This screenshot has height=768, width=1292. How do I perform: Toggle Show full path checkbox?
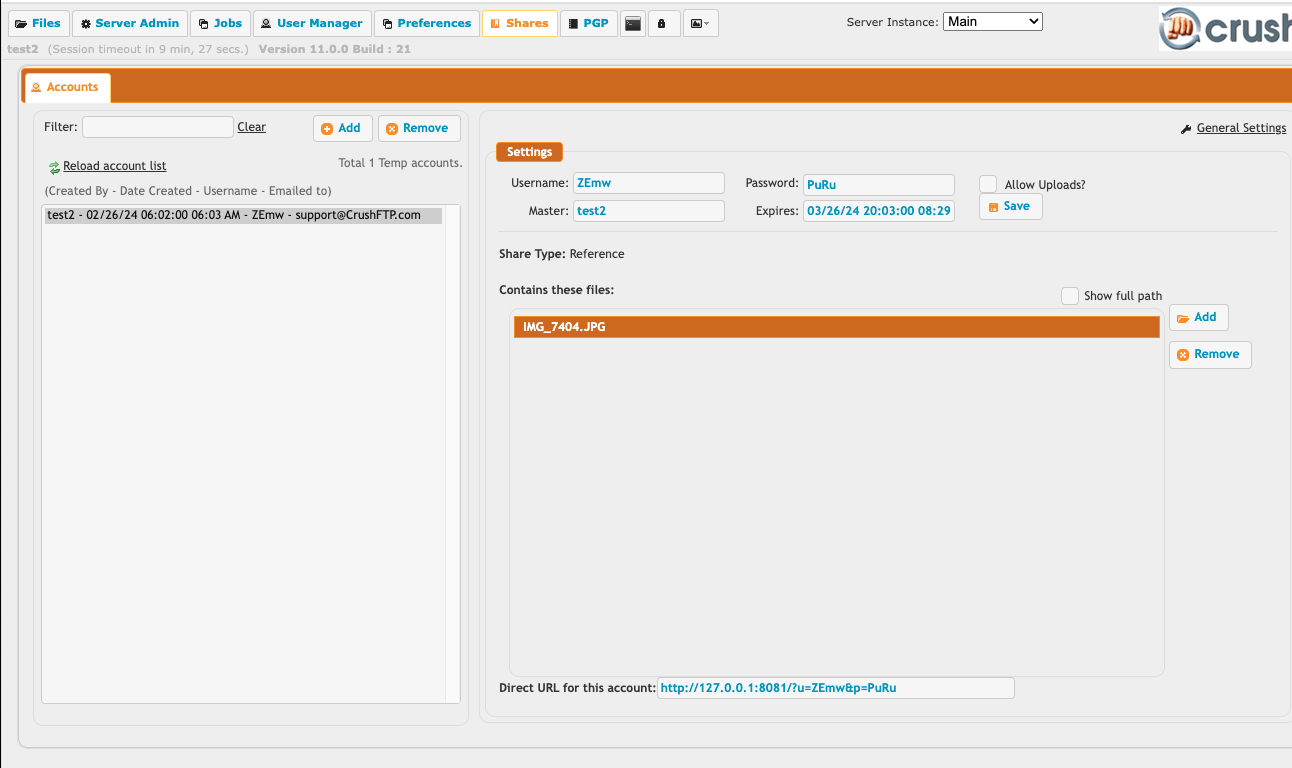click(1070, 296)
